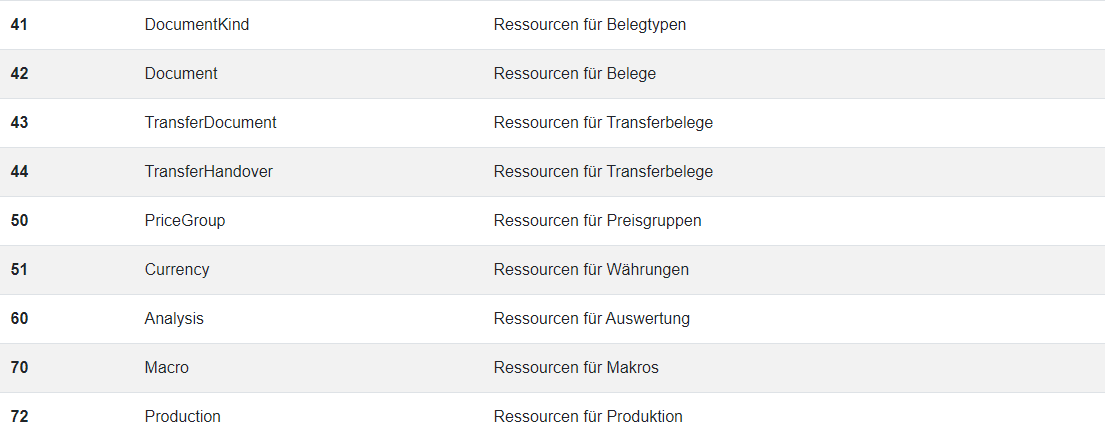1105x446 pixels.
Task: Click the 'Ressourcen für Belegtypen' description
Action: pos(590,25)
